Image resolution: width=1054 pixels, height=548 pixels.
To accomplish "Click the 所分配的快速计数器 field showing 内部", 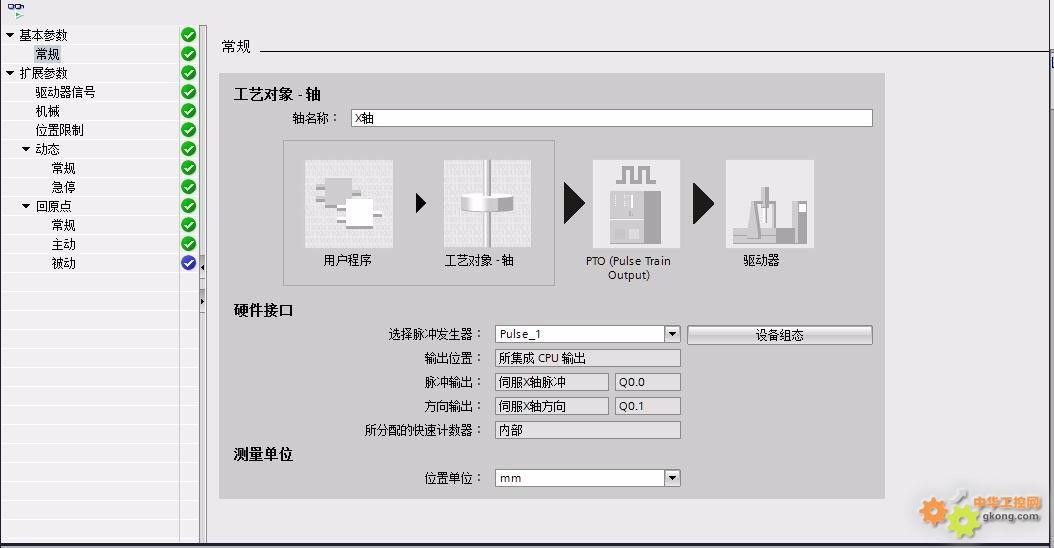I will pos(587,430).
